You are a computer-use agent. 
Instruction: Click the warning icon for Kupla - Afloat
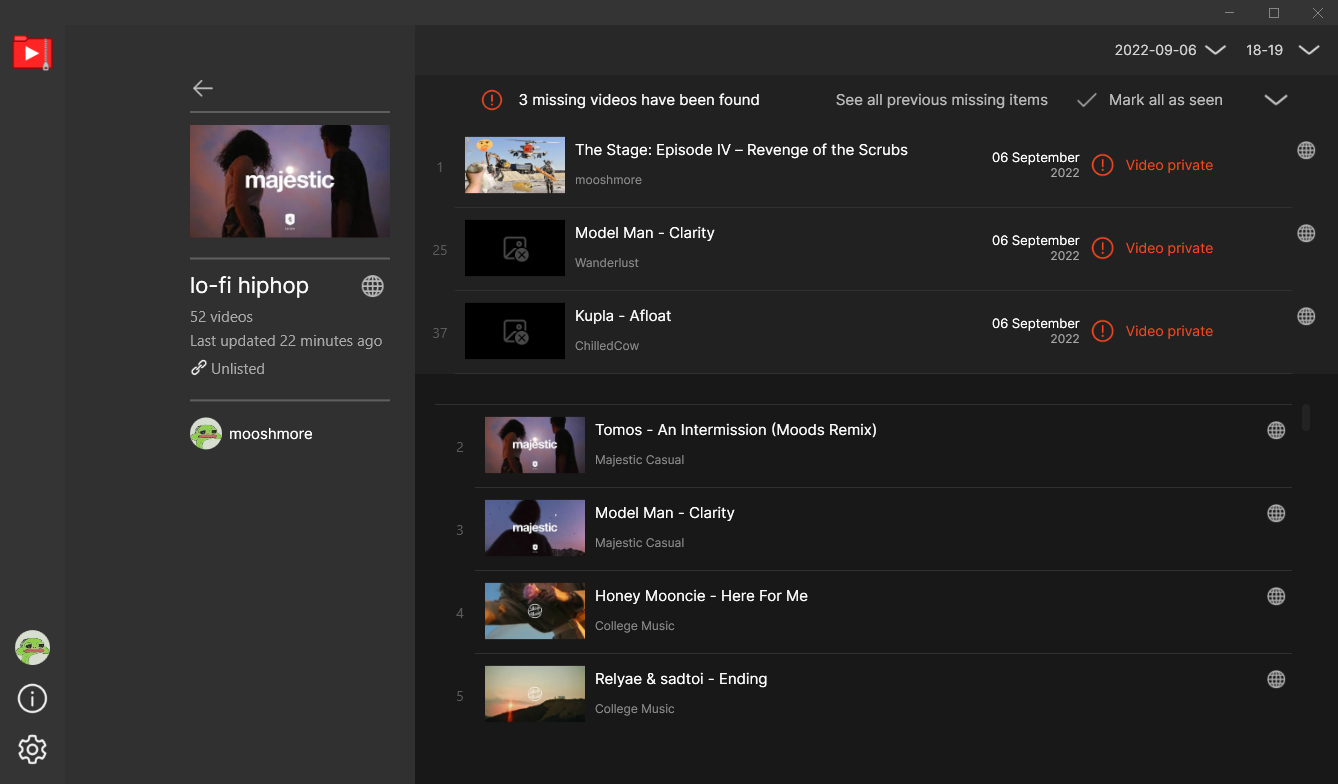1102,331
